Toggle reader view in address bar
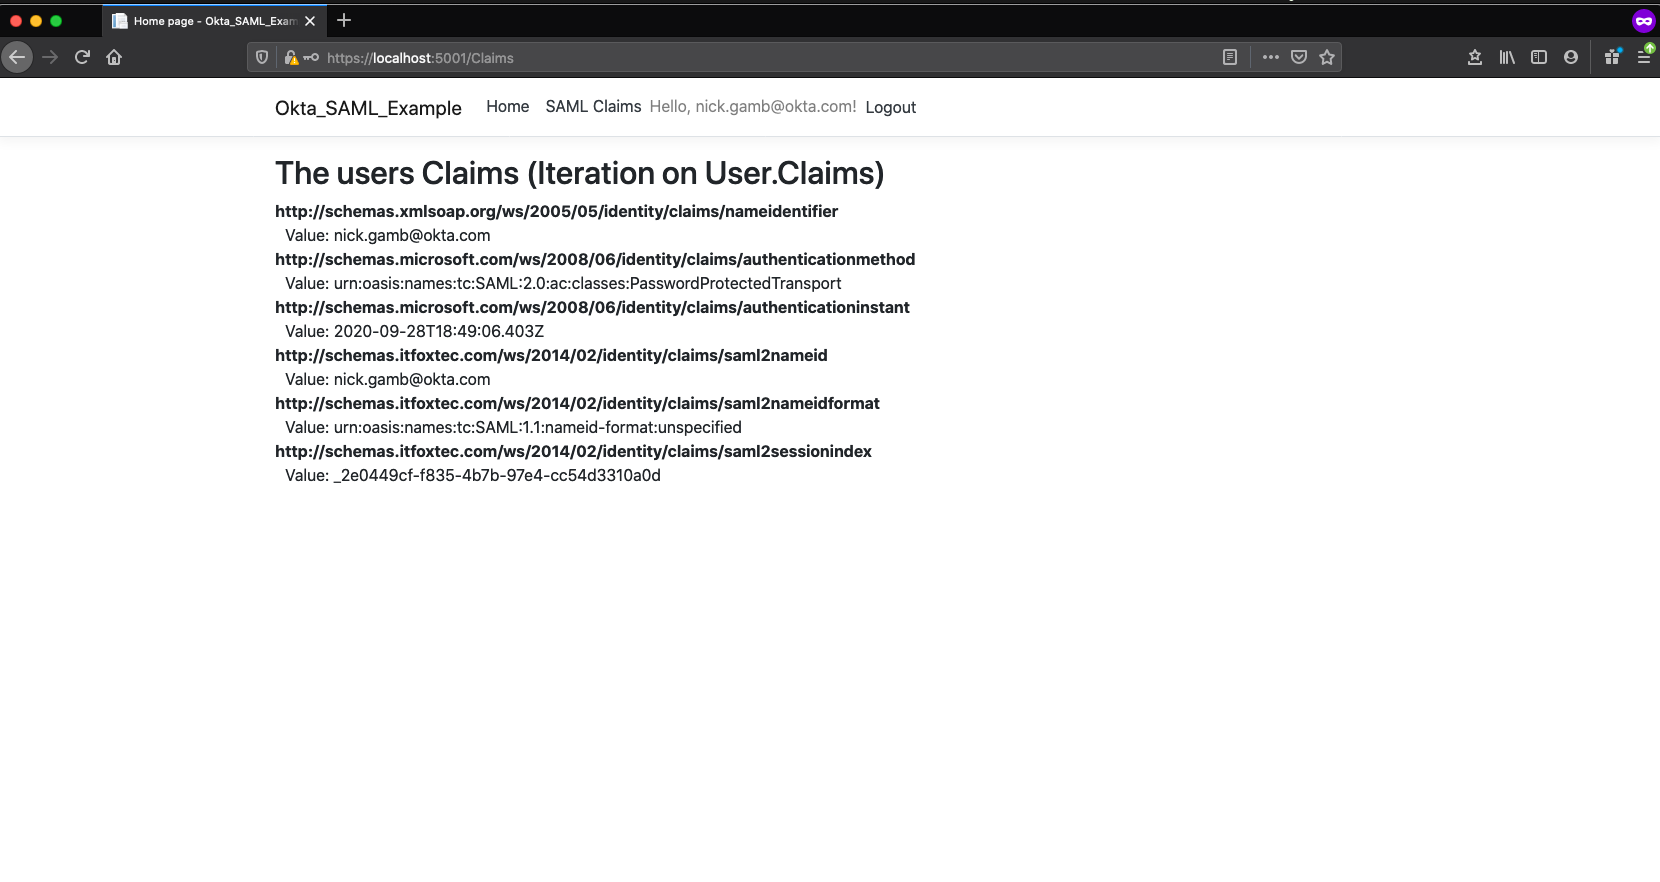 [1230, 57]
